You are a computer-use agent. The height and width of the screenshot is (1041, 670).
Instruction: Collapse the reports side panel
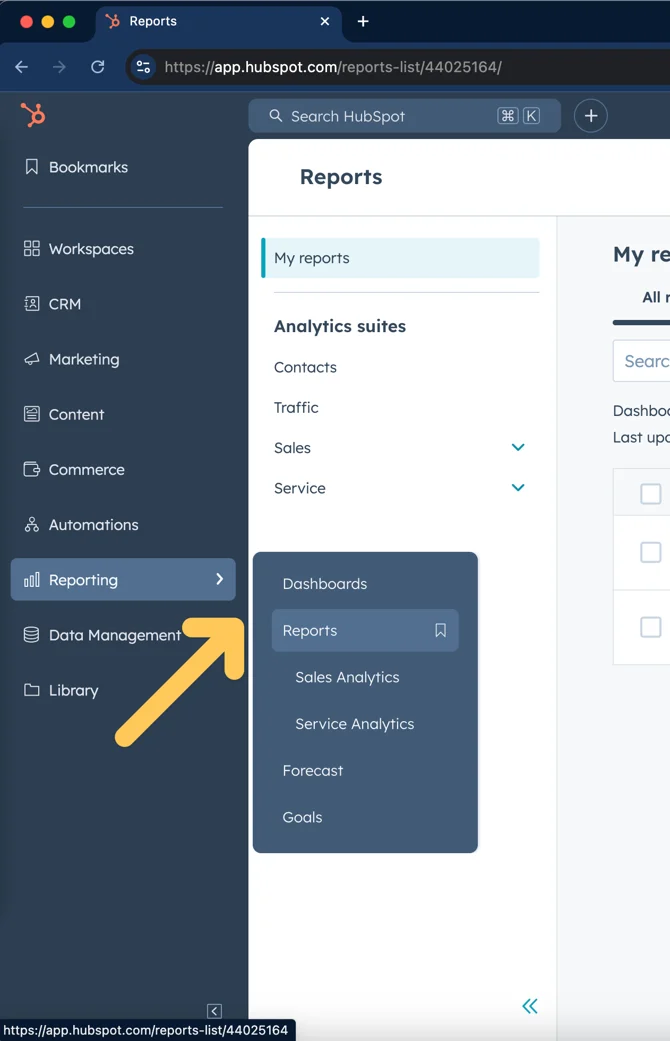tap(530, 1006)
